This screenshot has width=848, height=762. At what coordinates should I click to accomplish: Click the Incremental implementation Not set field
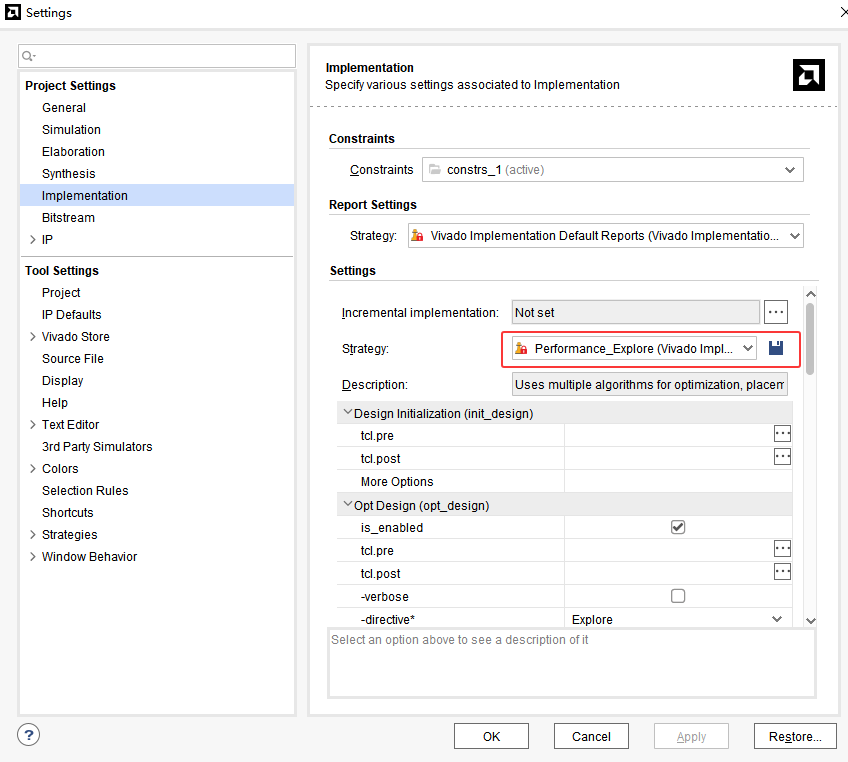pyautogui.click(x=635, y=312)
